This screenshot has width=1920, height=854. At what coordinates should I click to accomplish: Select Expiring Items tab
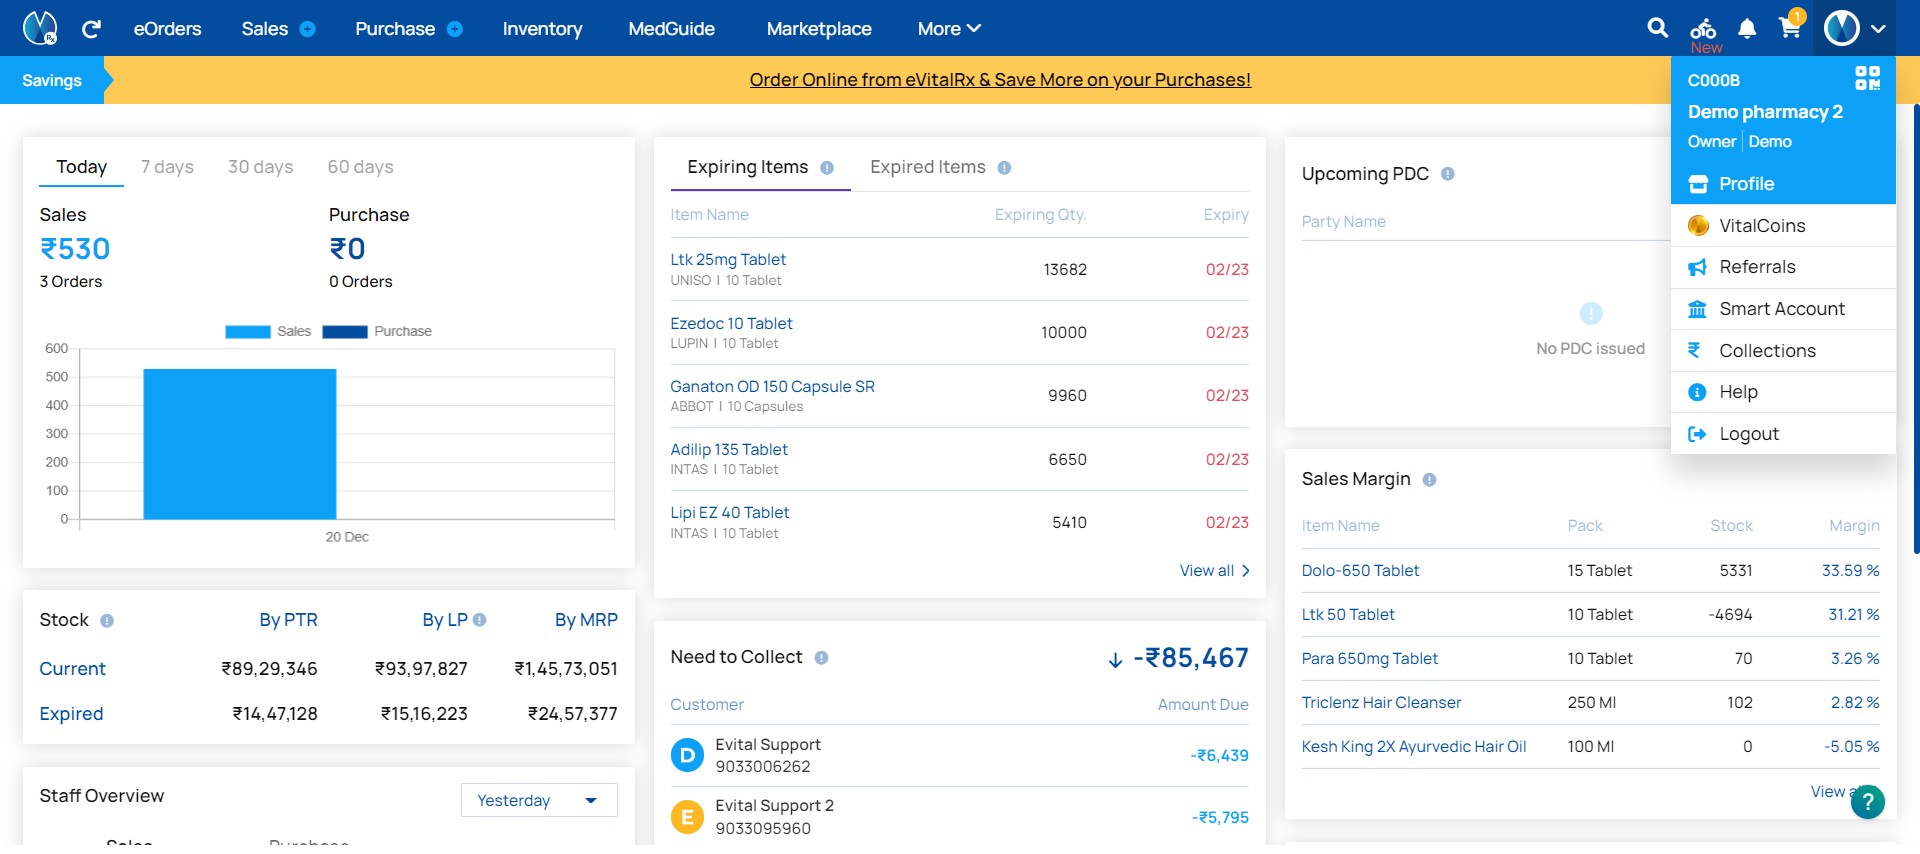point(747,167)
